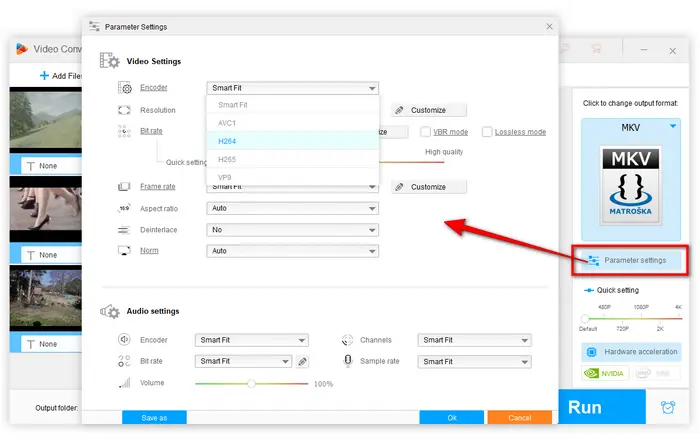The width and height of the screenshot is (700, 440).
Task: Click the Parameter settings button
Action: [x=630, y=260]
